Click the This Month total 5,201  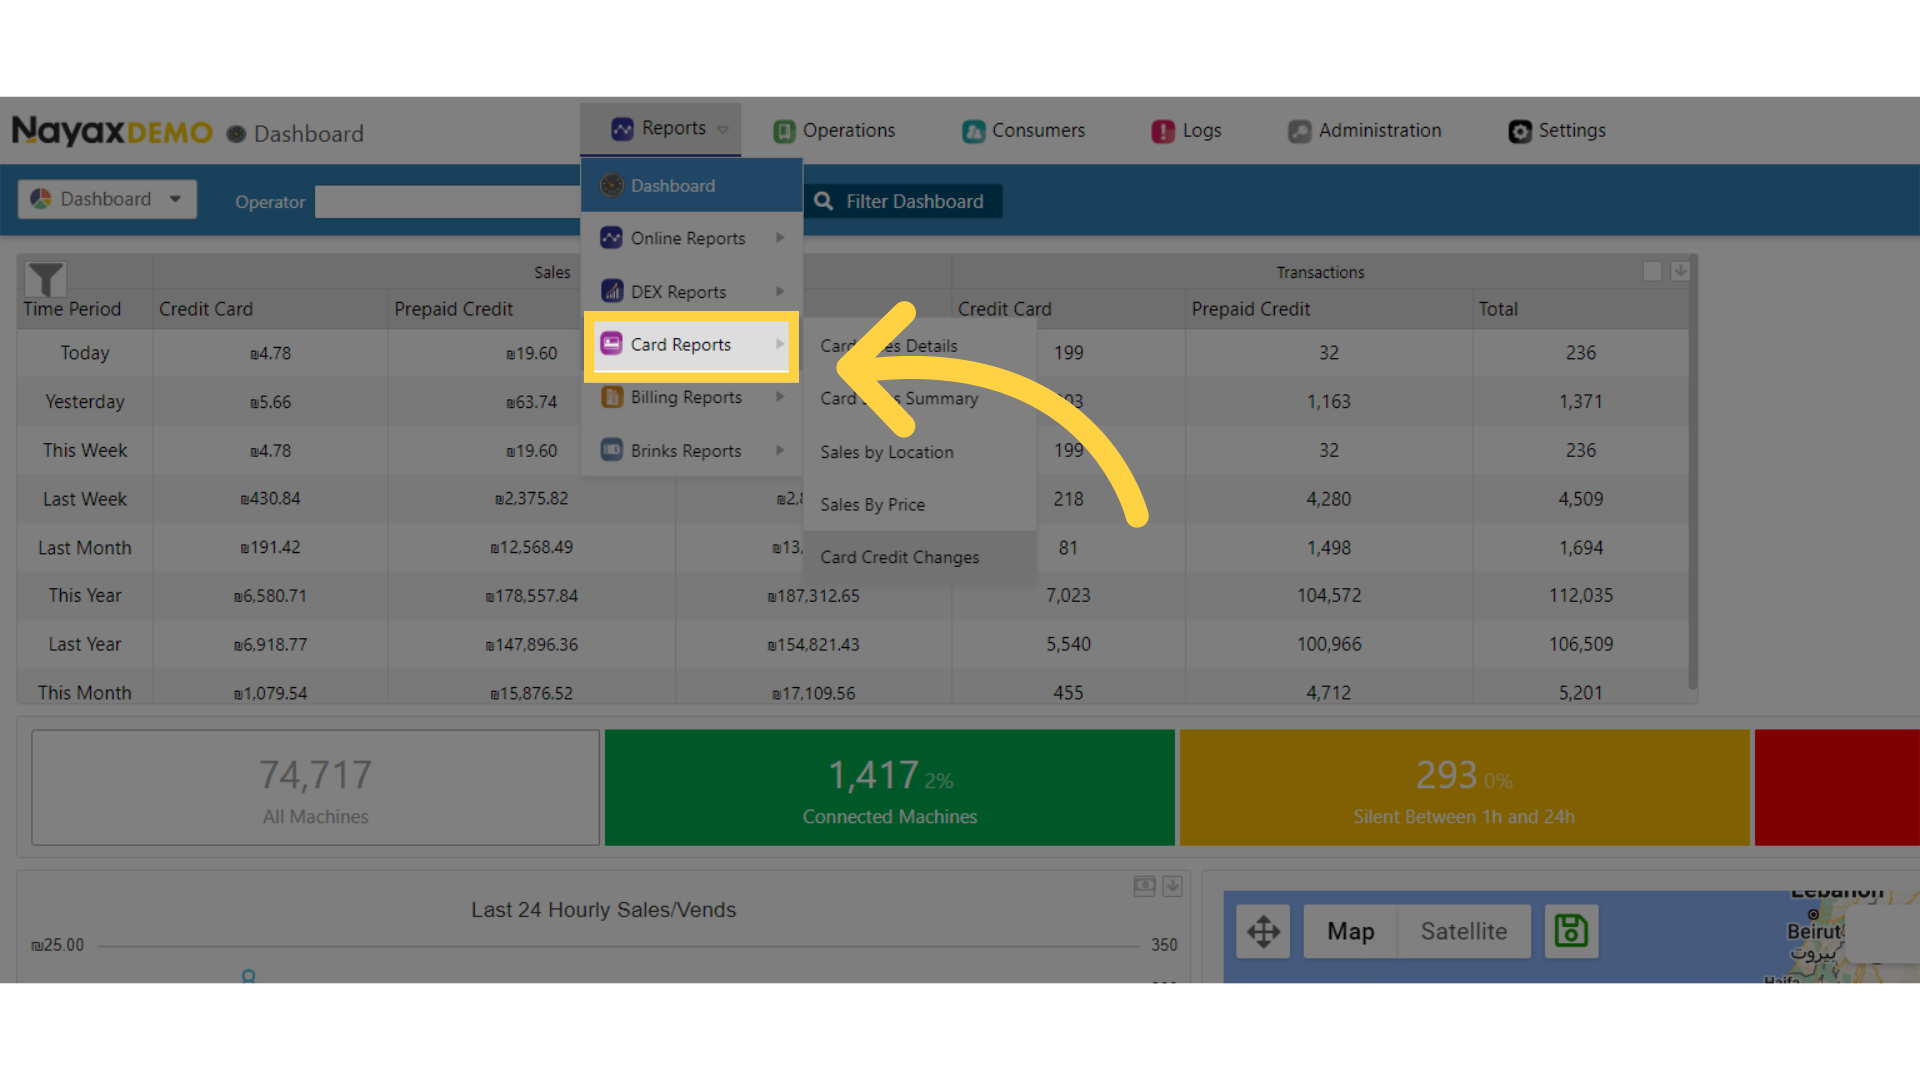coord(1581,693)
